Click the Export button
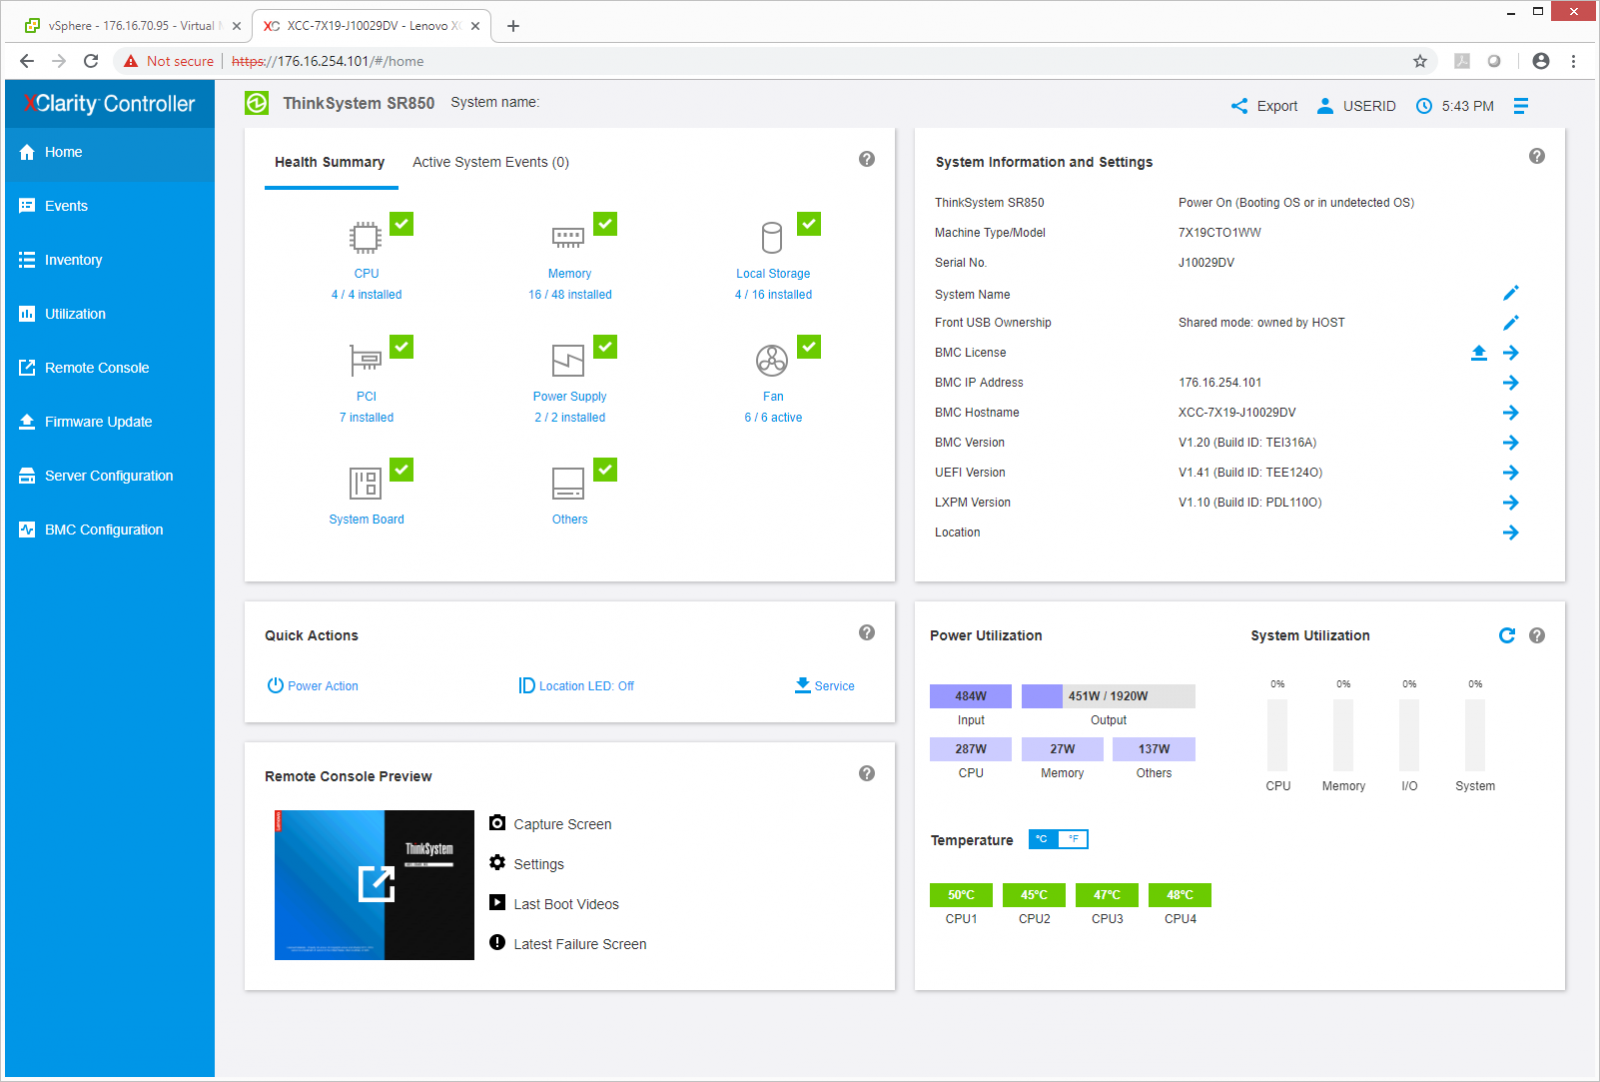 1264,106
